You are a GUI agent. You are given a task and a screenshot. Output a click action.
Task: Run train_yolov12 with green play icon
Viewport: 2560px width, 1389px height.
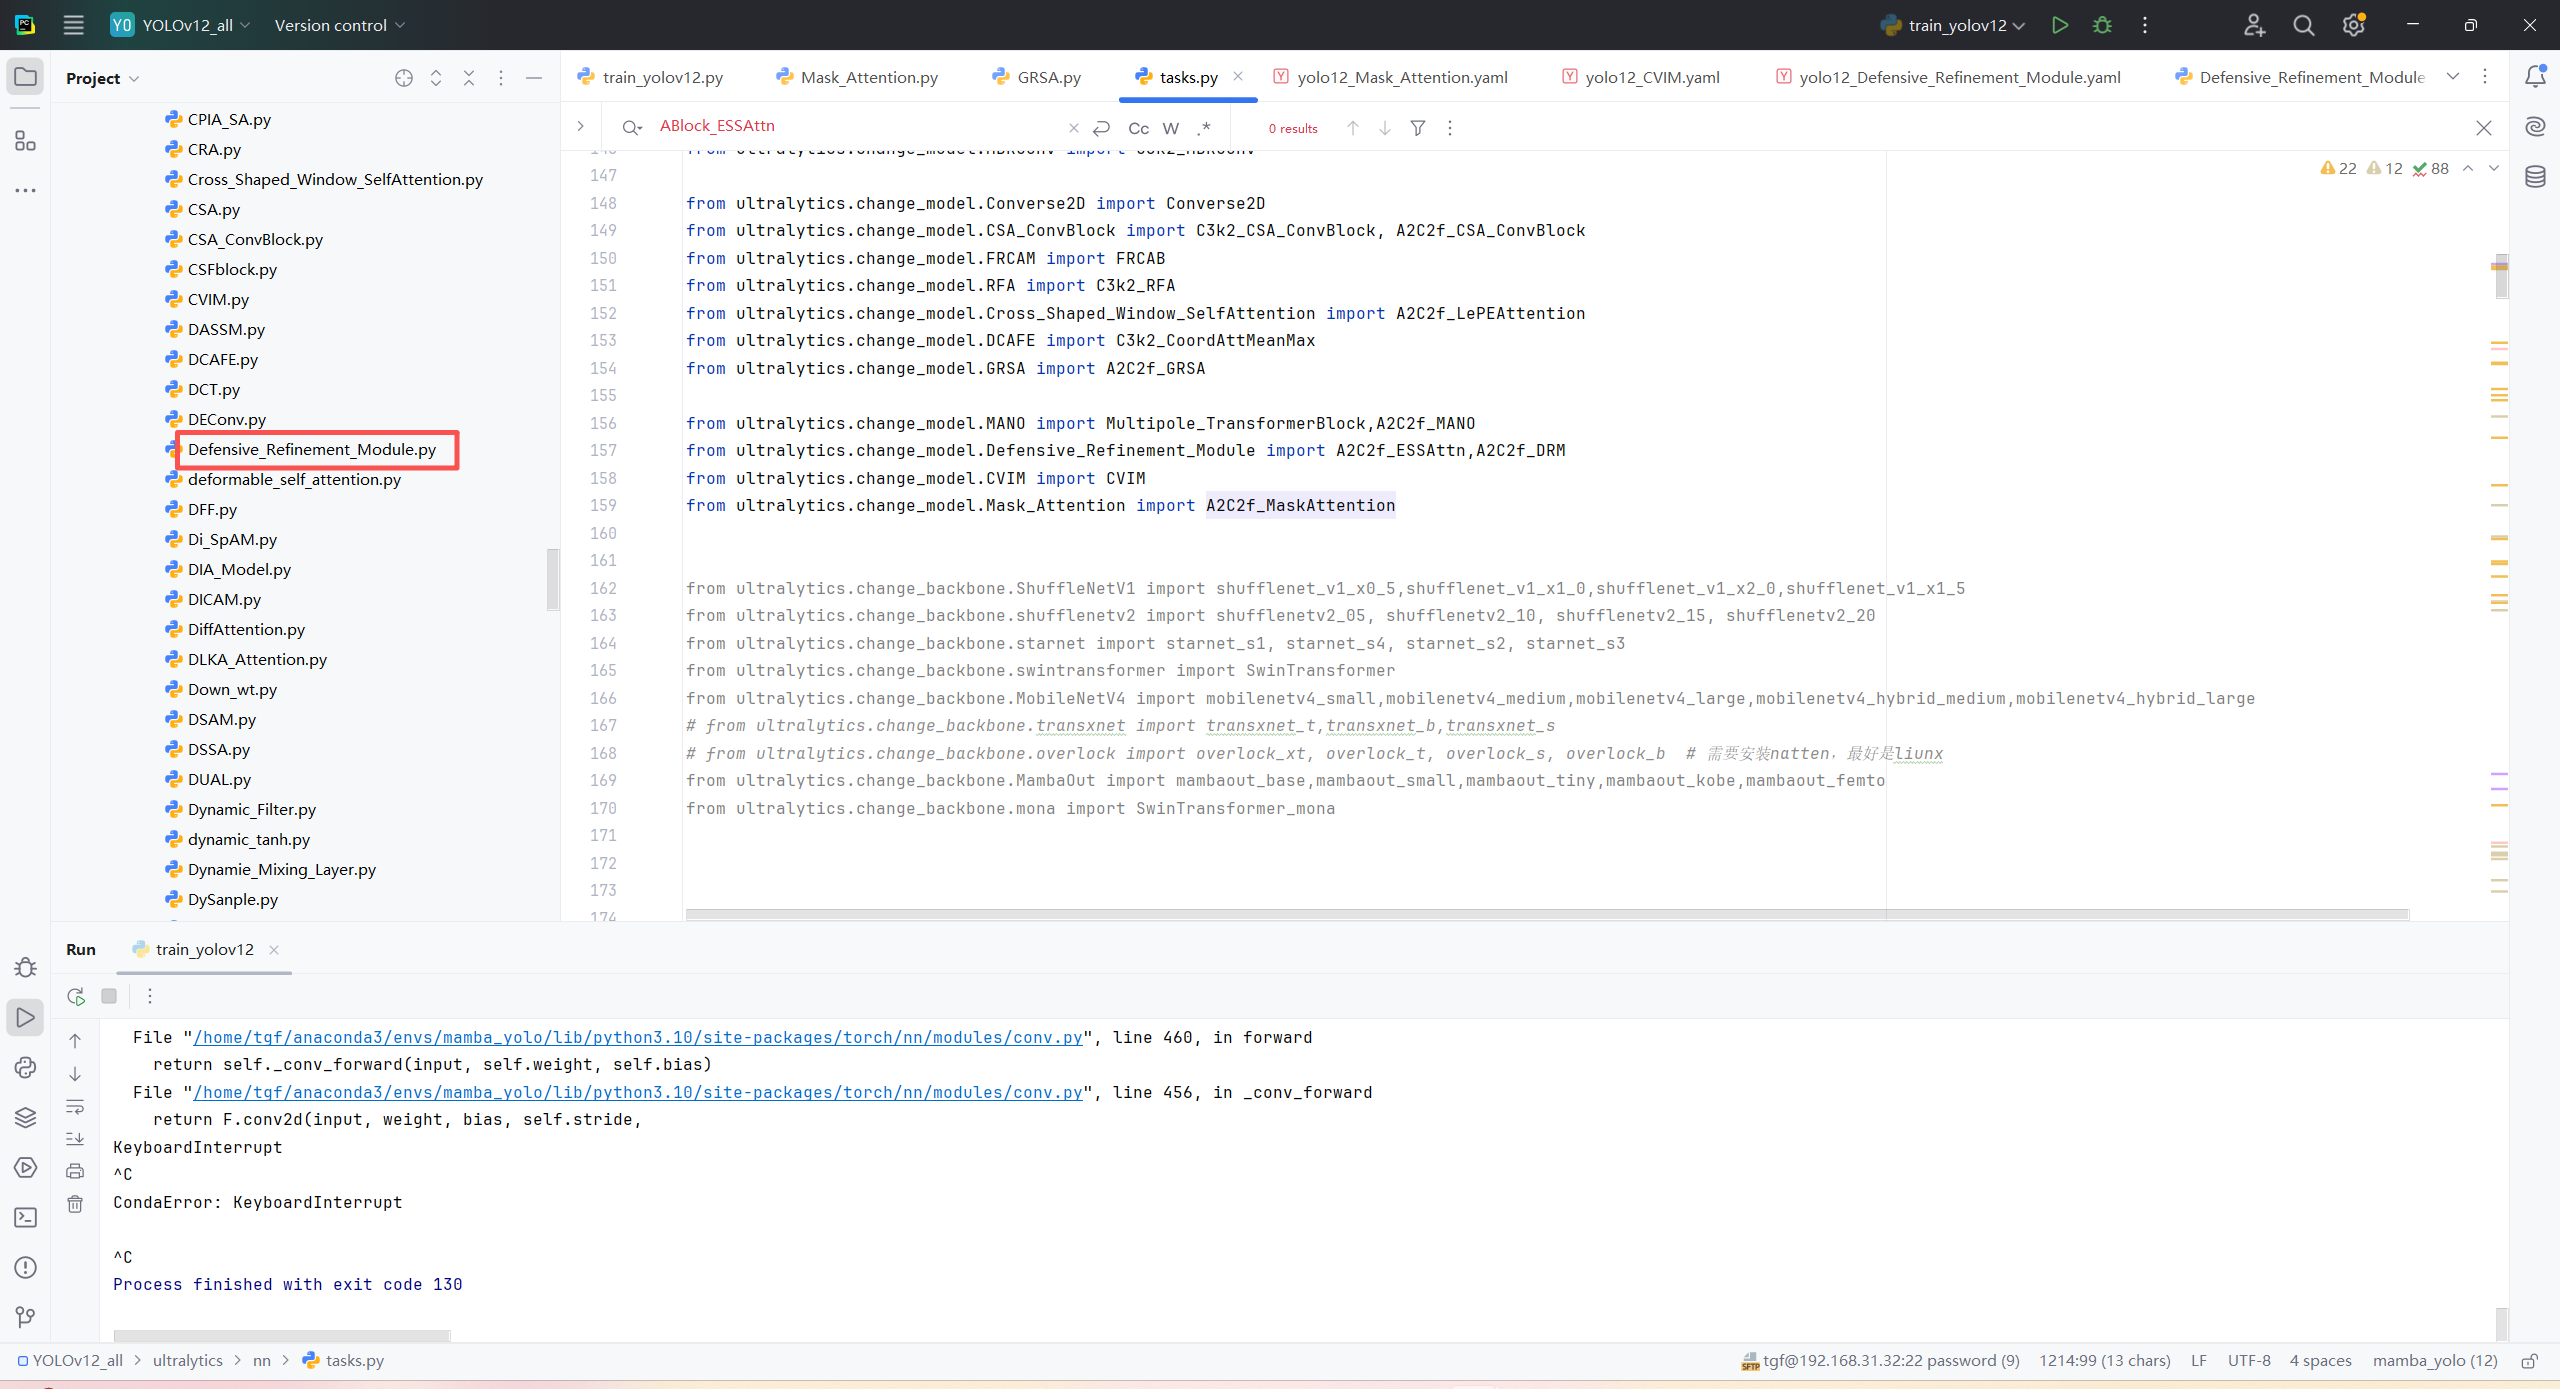pos(2059,25)
